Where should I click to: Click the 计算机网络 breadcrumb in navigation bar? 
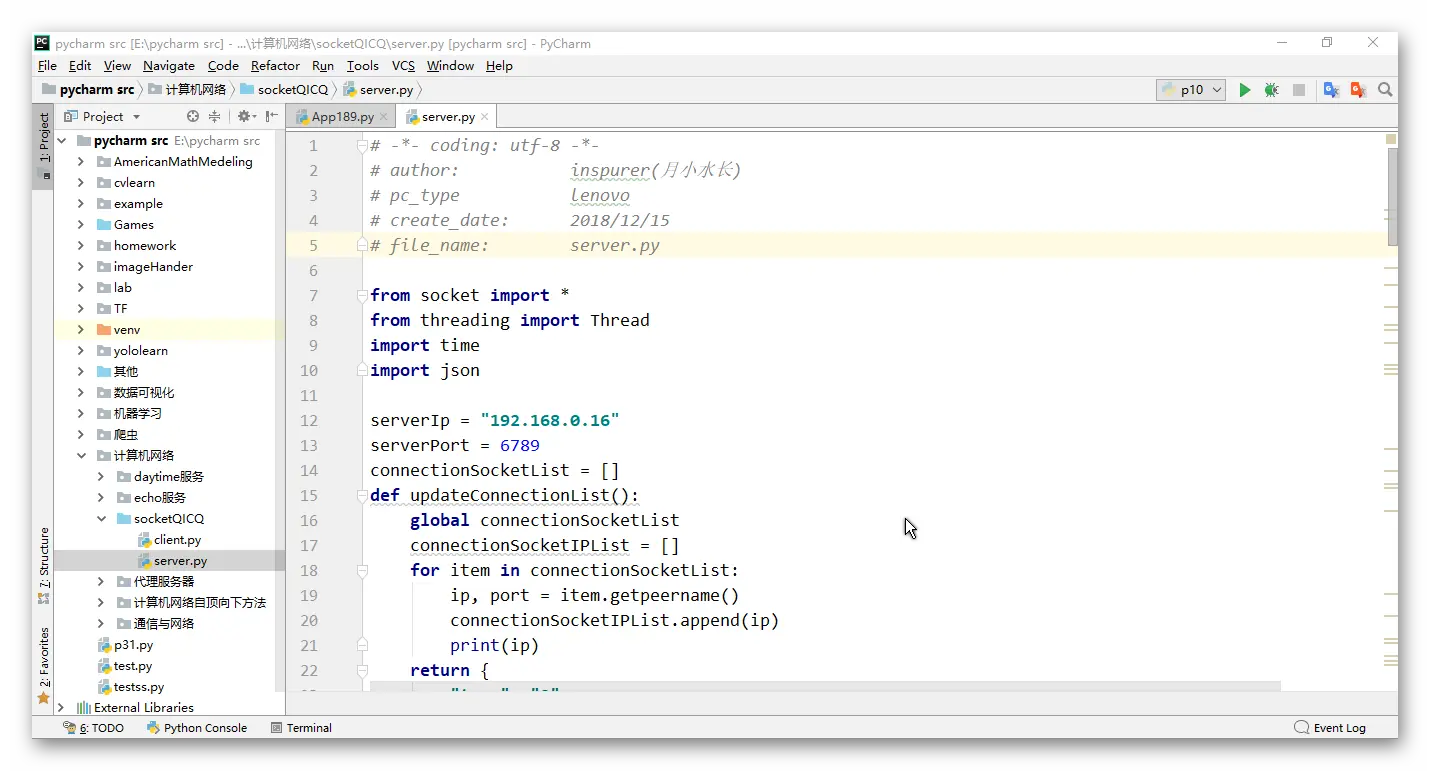(x=187, y=90)
